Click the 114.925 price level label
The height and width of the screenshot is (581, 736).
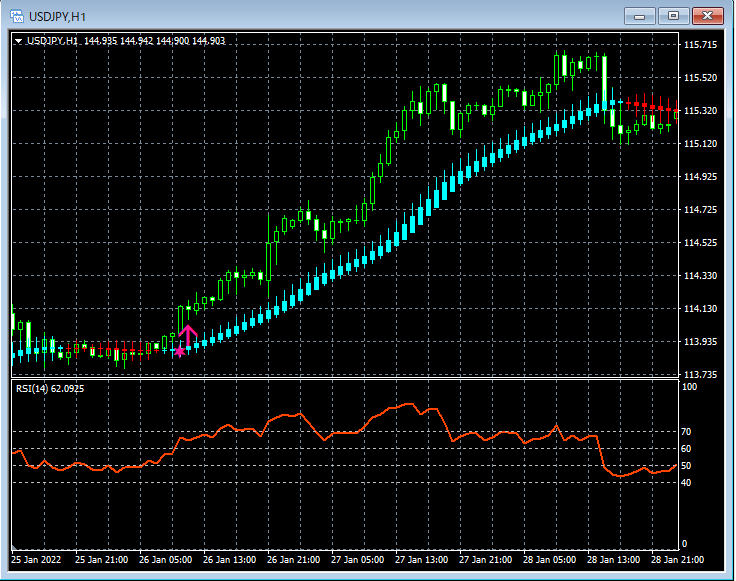coord(700,177)
